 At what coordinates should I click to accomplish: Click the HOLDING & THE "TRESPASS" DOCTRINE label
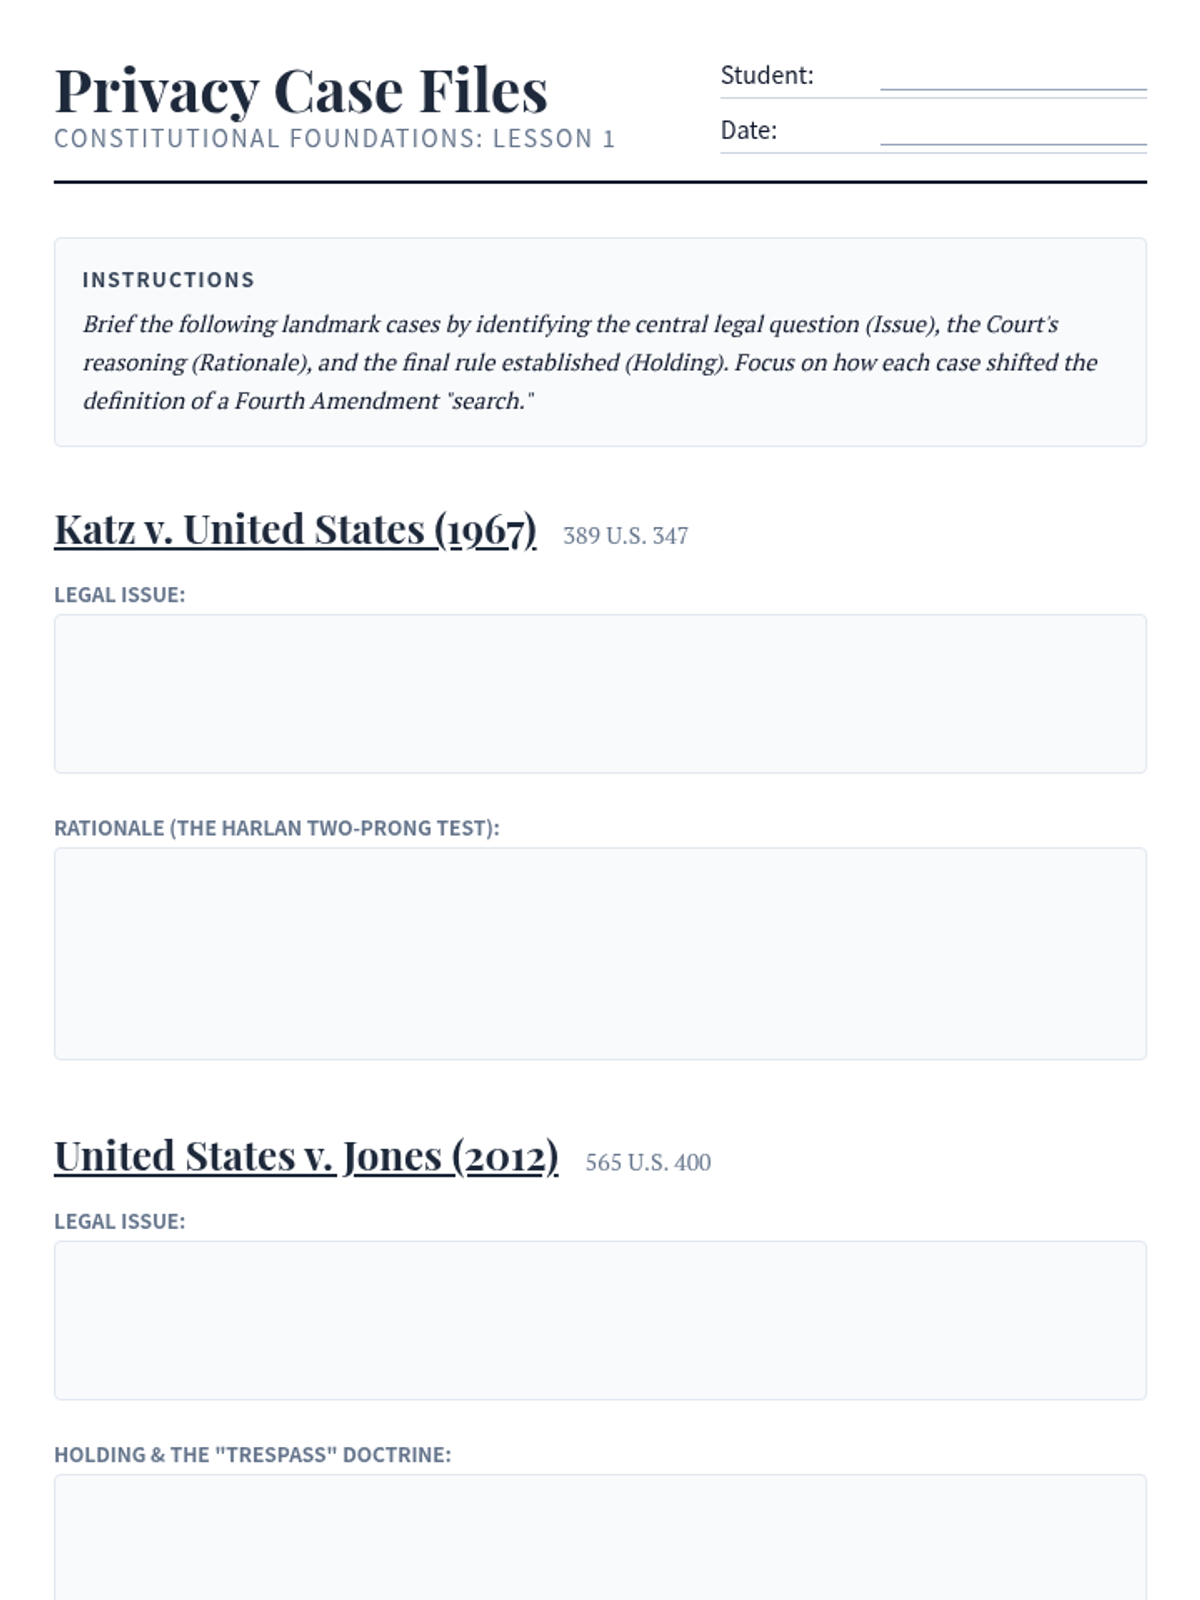[252, 1455]
